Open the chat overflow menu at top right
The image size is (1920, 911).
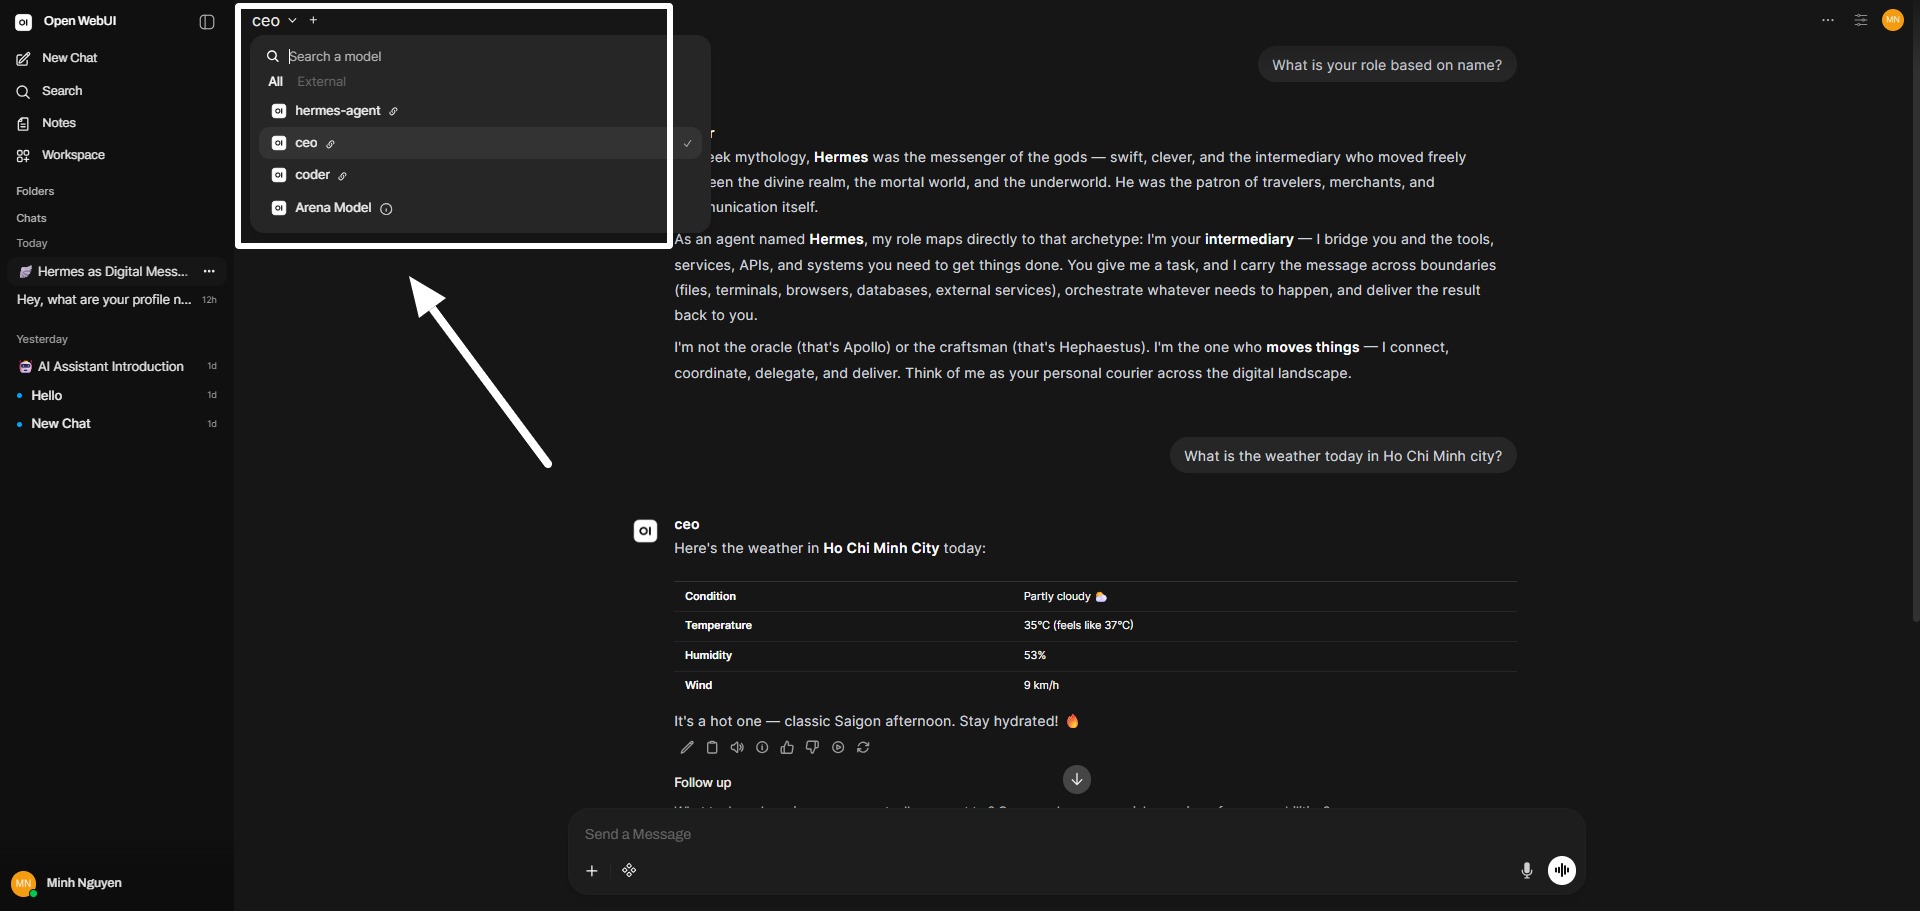pos(1828,20)
